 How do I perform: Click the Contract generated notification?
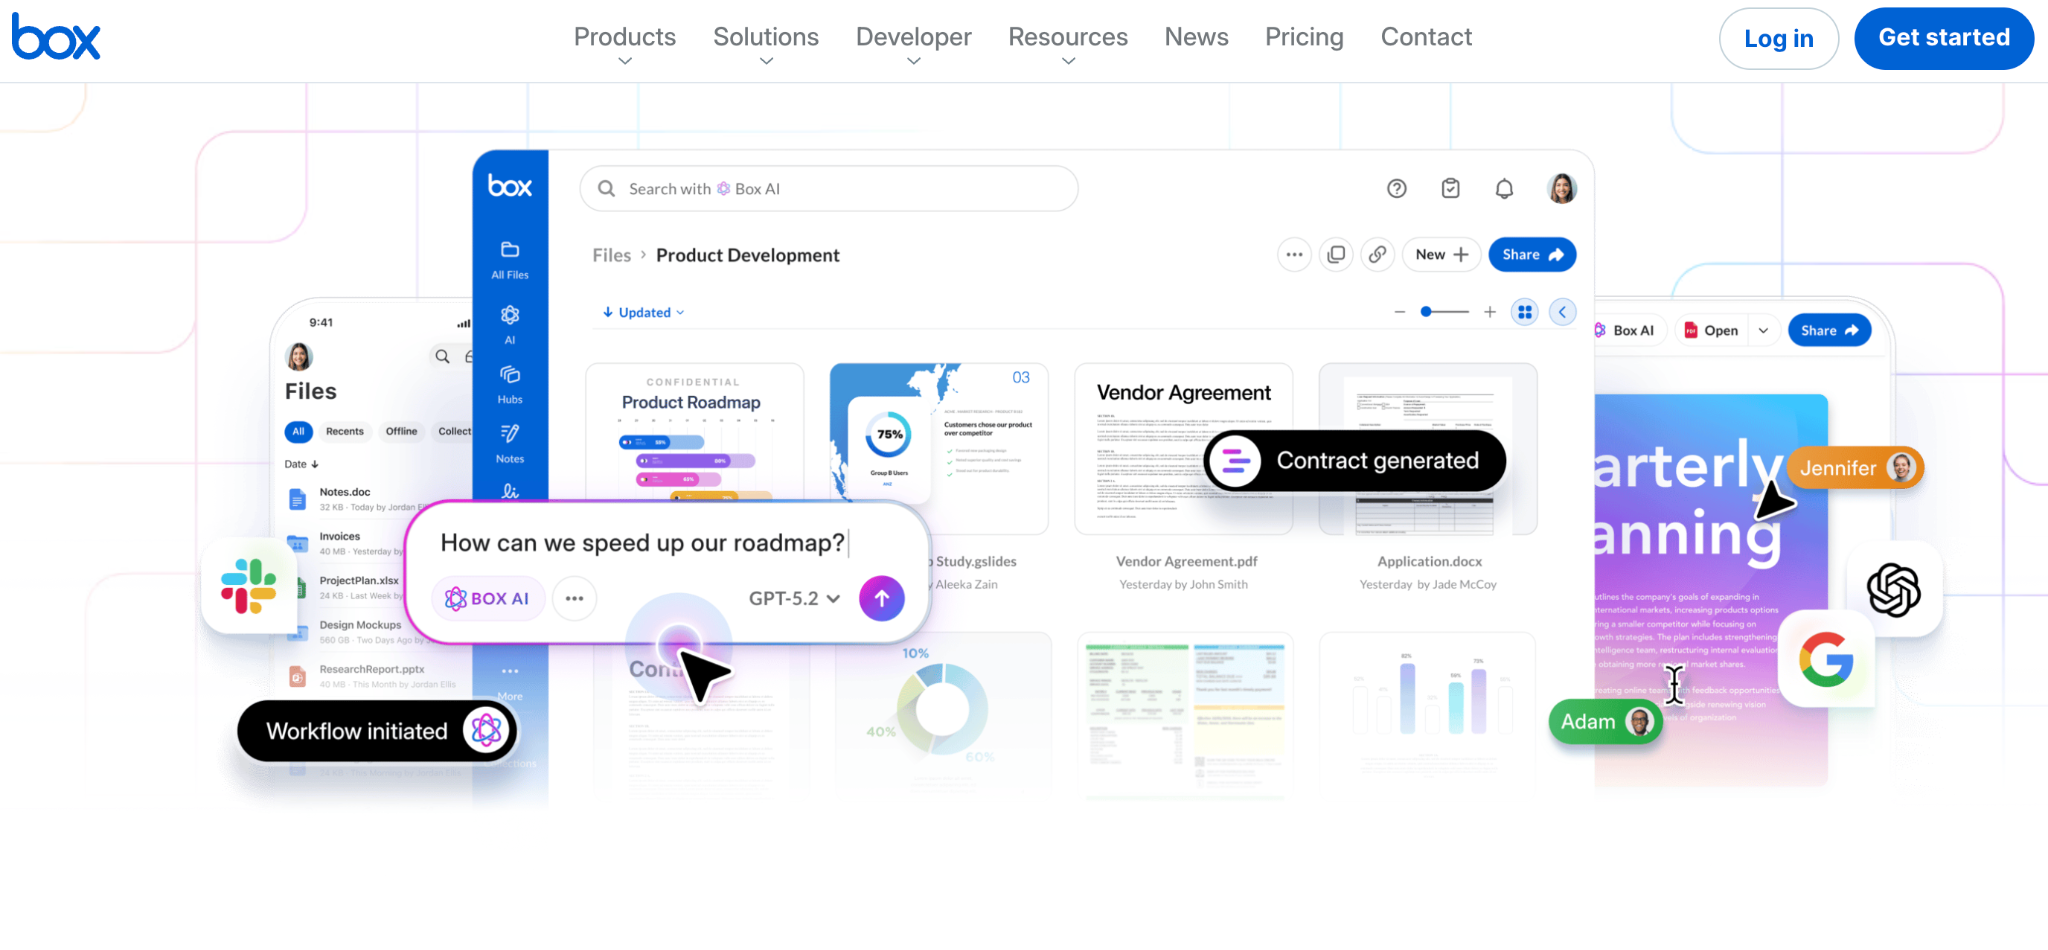[1355, 461]
